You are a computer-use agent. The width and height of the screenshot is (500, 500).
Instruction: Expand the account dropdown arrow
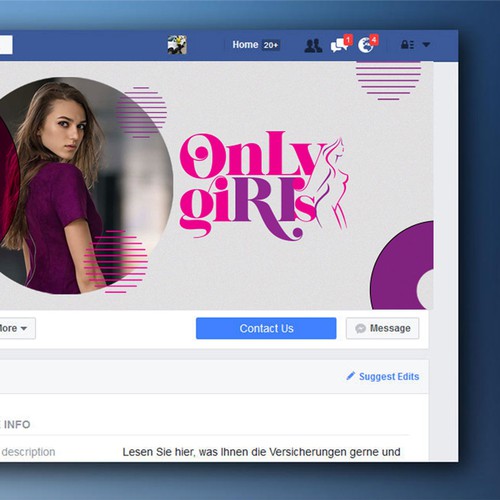click(426, 44)
